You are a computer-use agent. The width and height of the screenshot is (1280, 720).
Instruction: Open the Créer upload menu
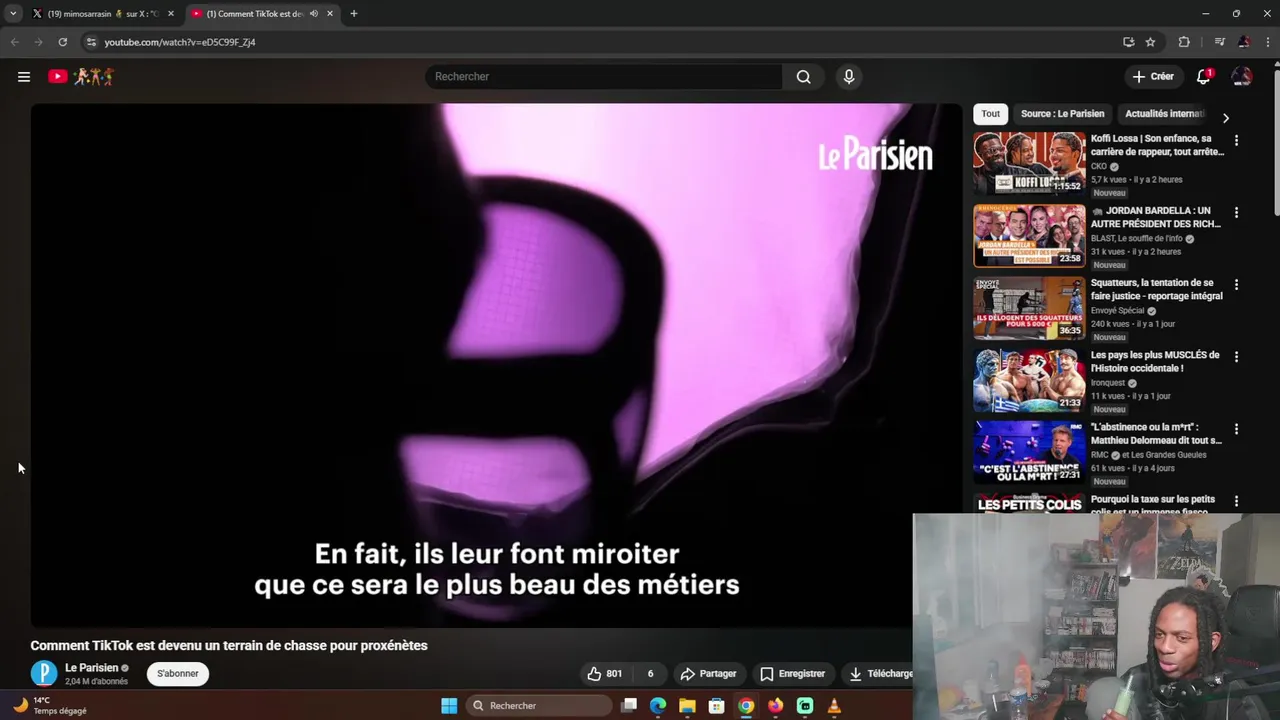[1153, 76]
